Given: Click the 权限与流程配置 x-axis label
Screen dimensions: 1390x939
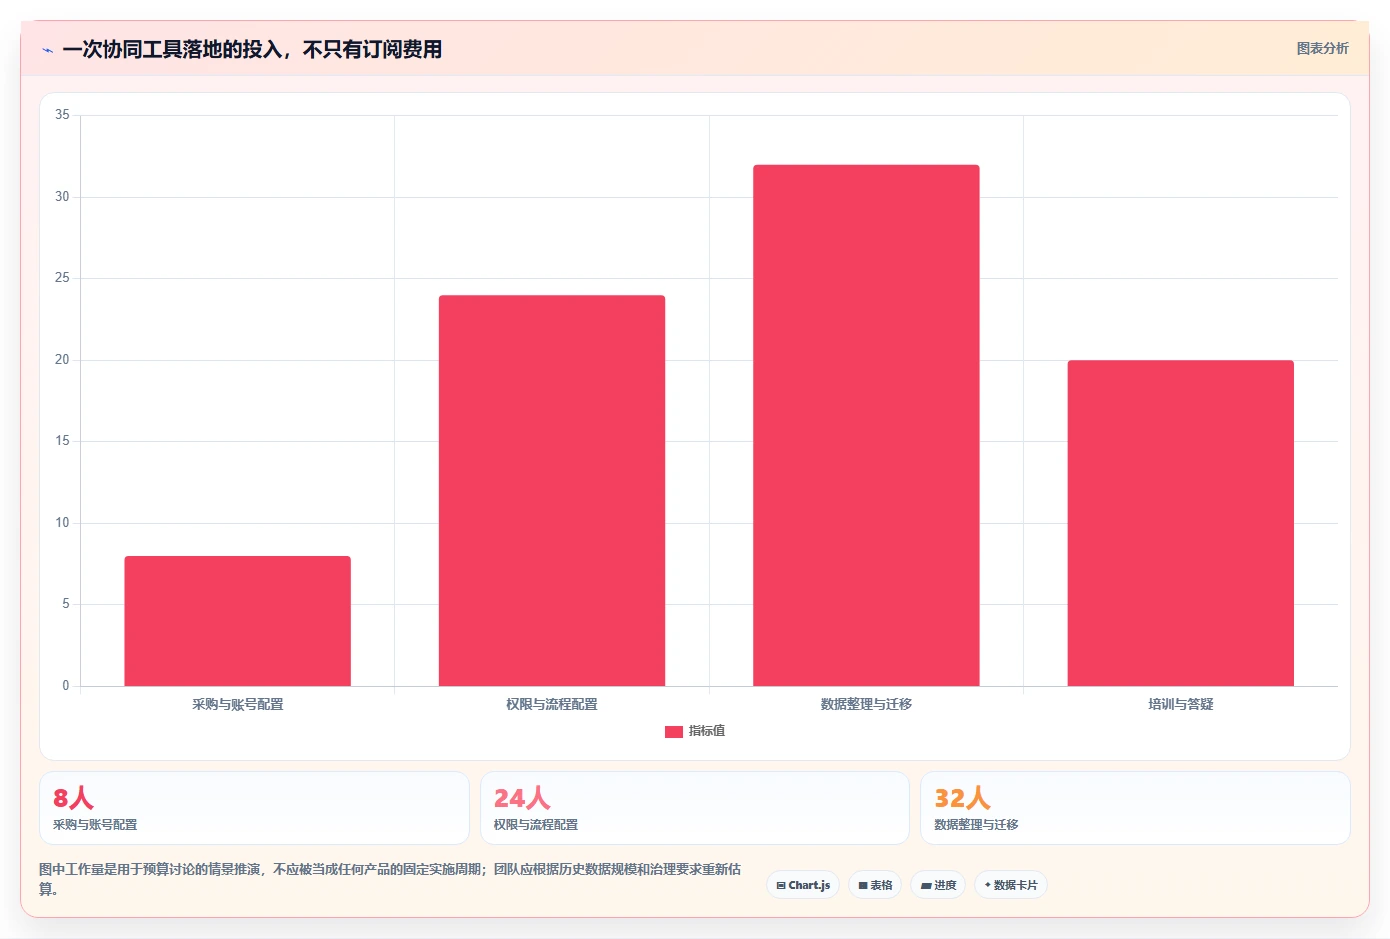Looking at the screenshot, I should point(552,704).
